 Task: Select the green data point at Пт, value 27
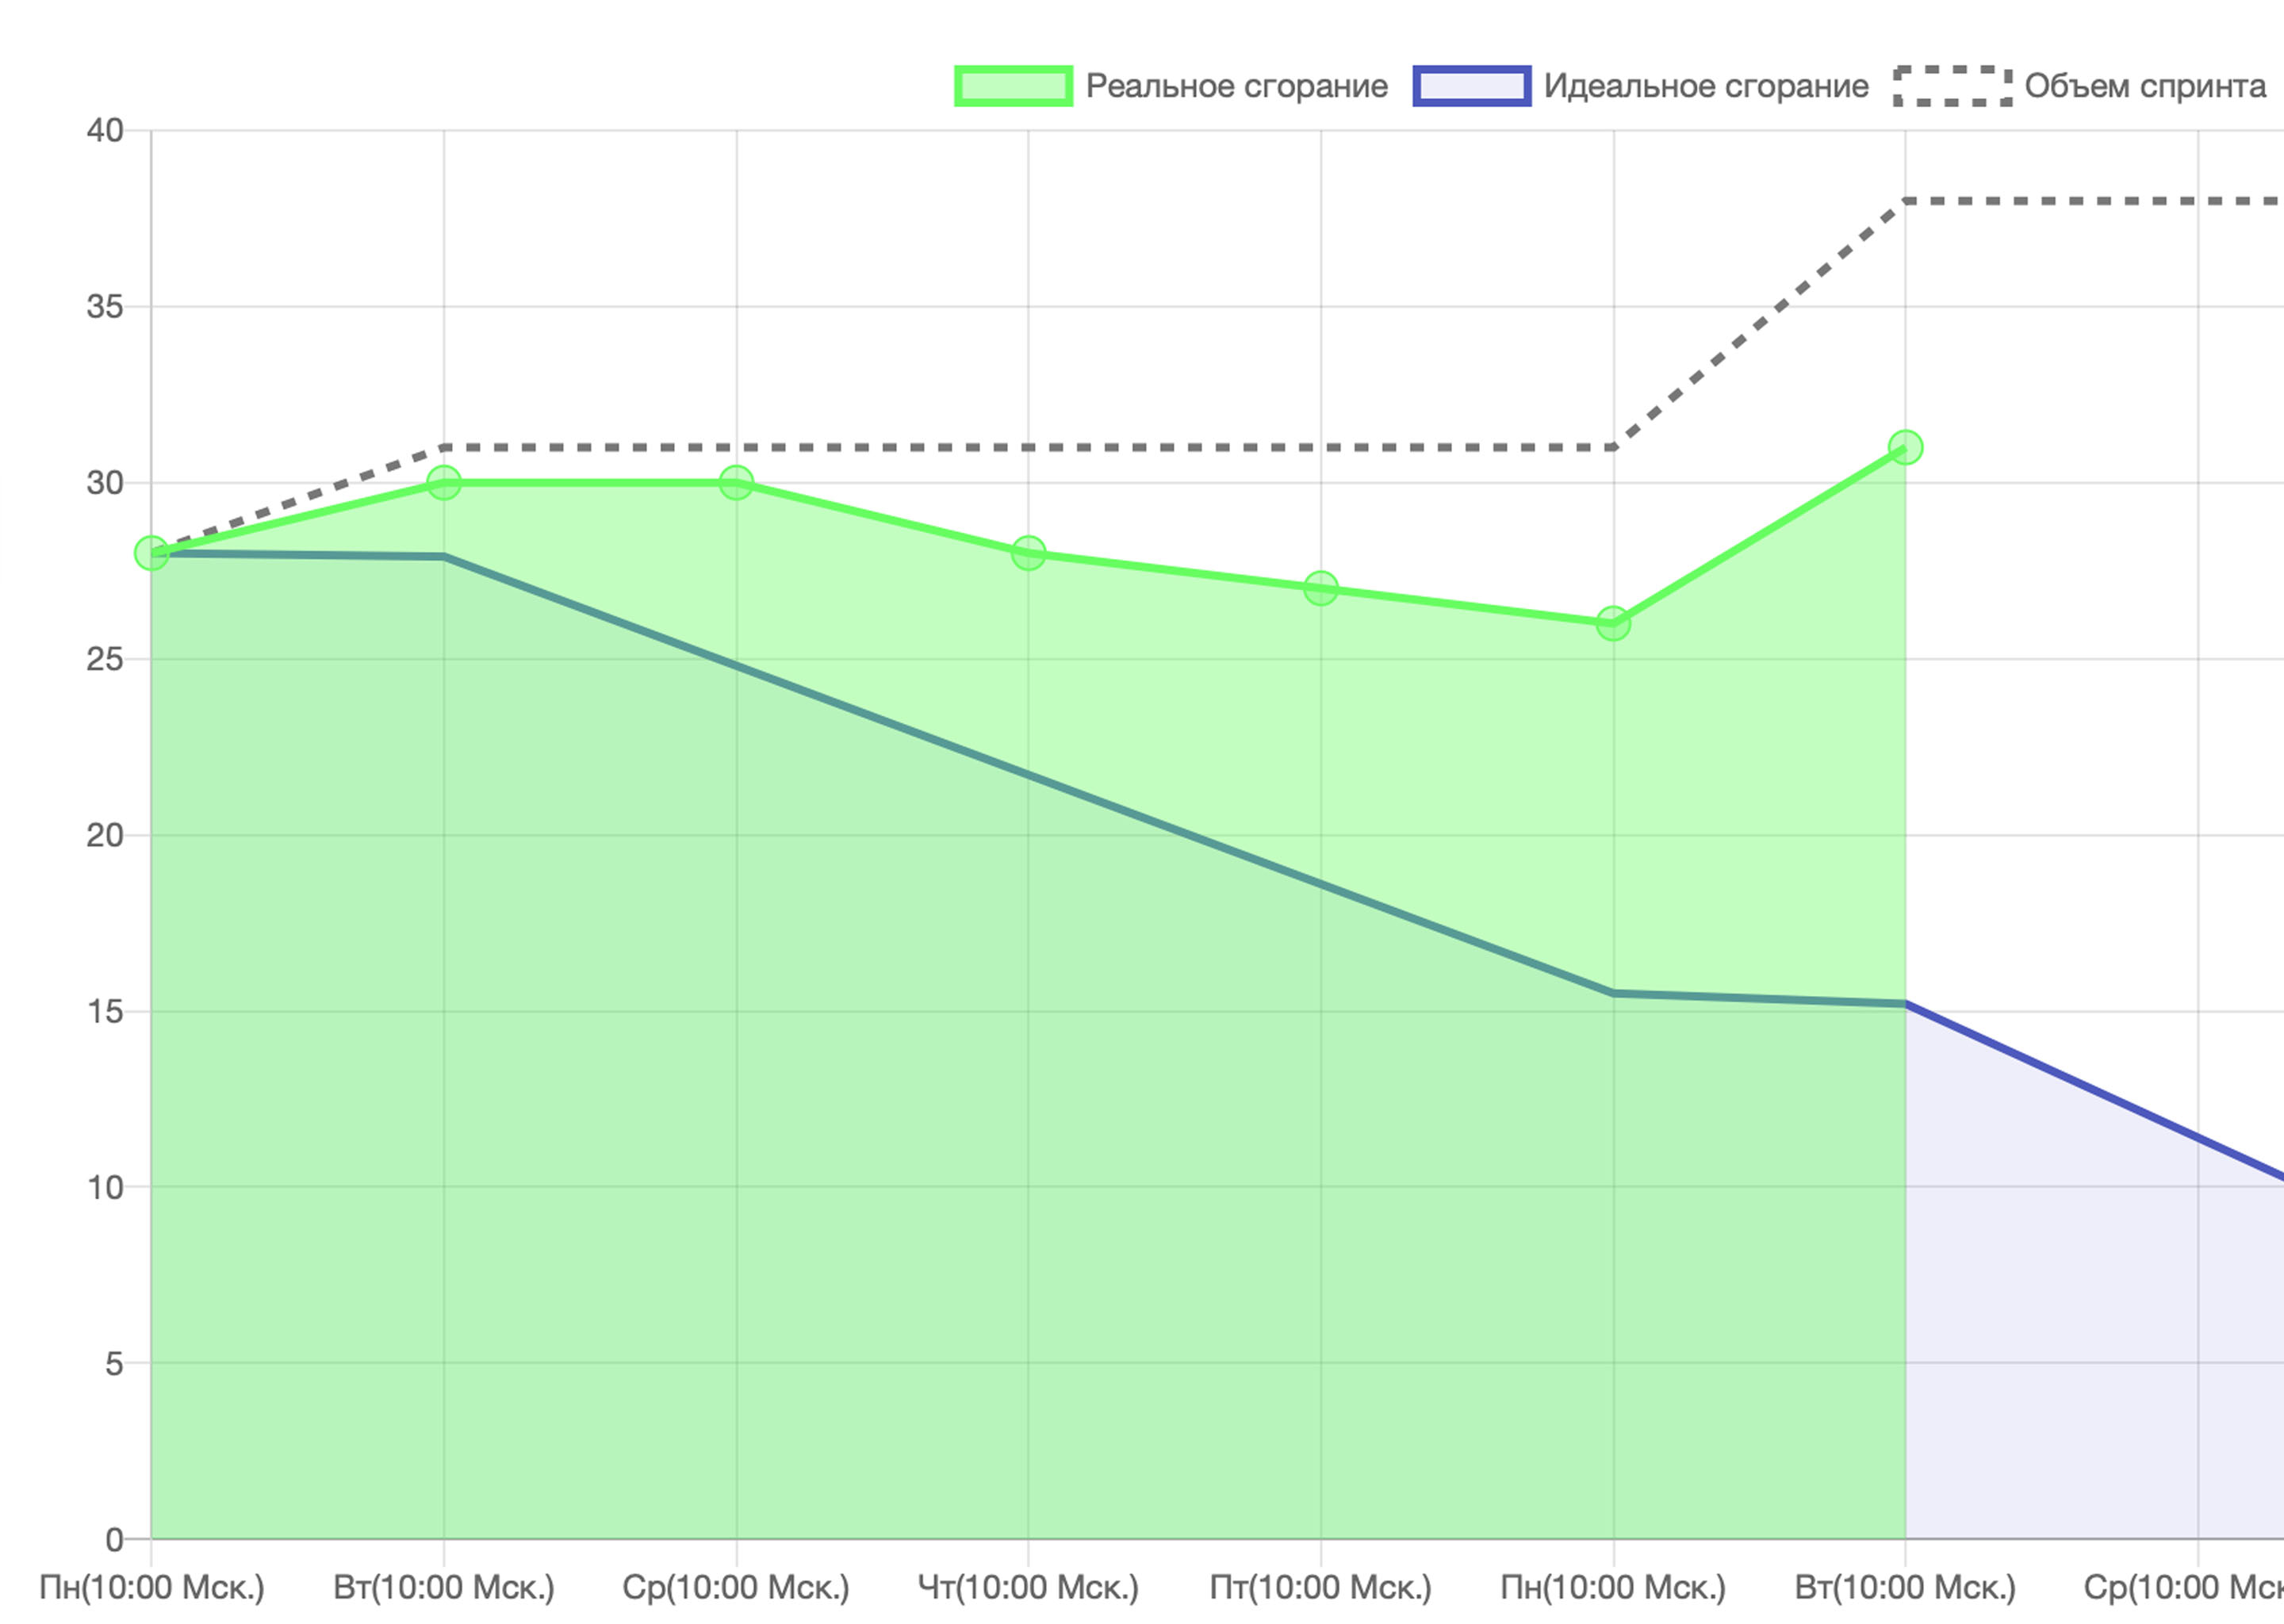(1321, 589)
